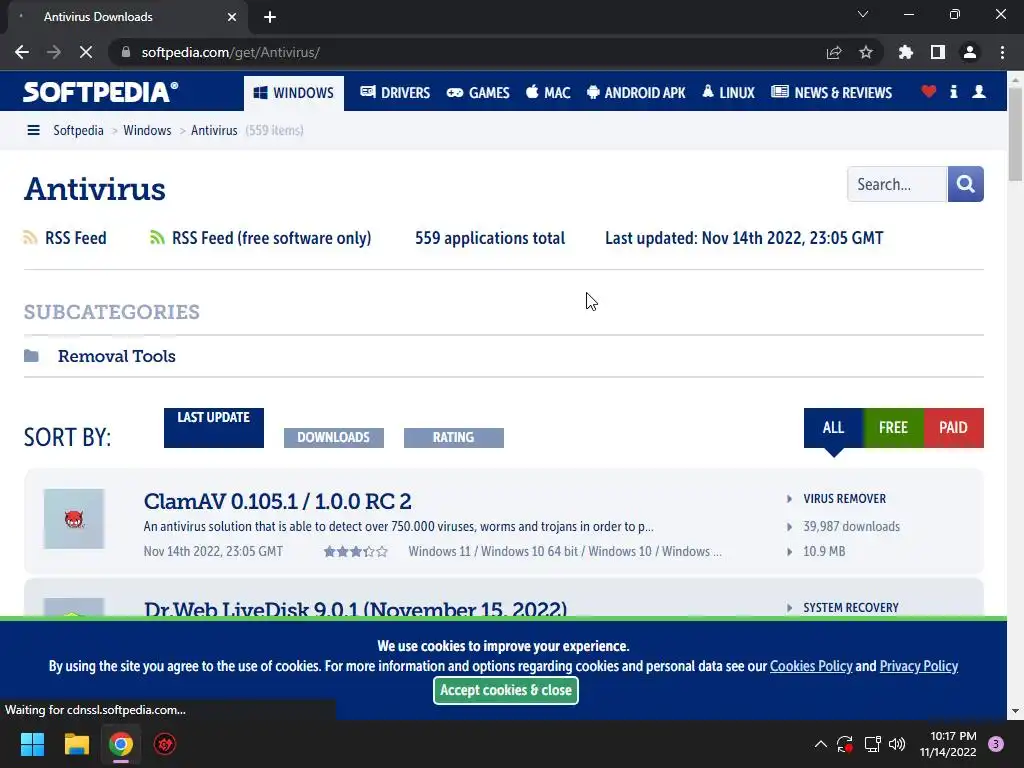The image size is (1024, 768).
Task: Filter to Paid applications
Action: coord(953,428)
